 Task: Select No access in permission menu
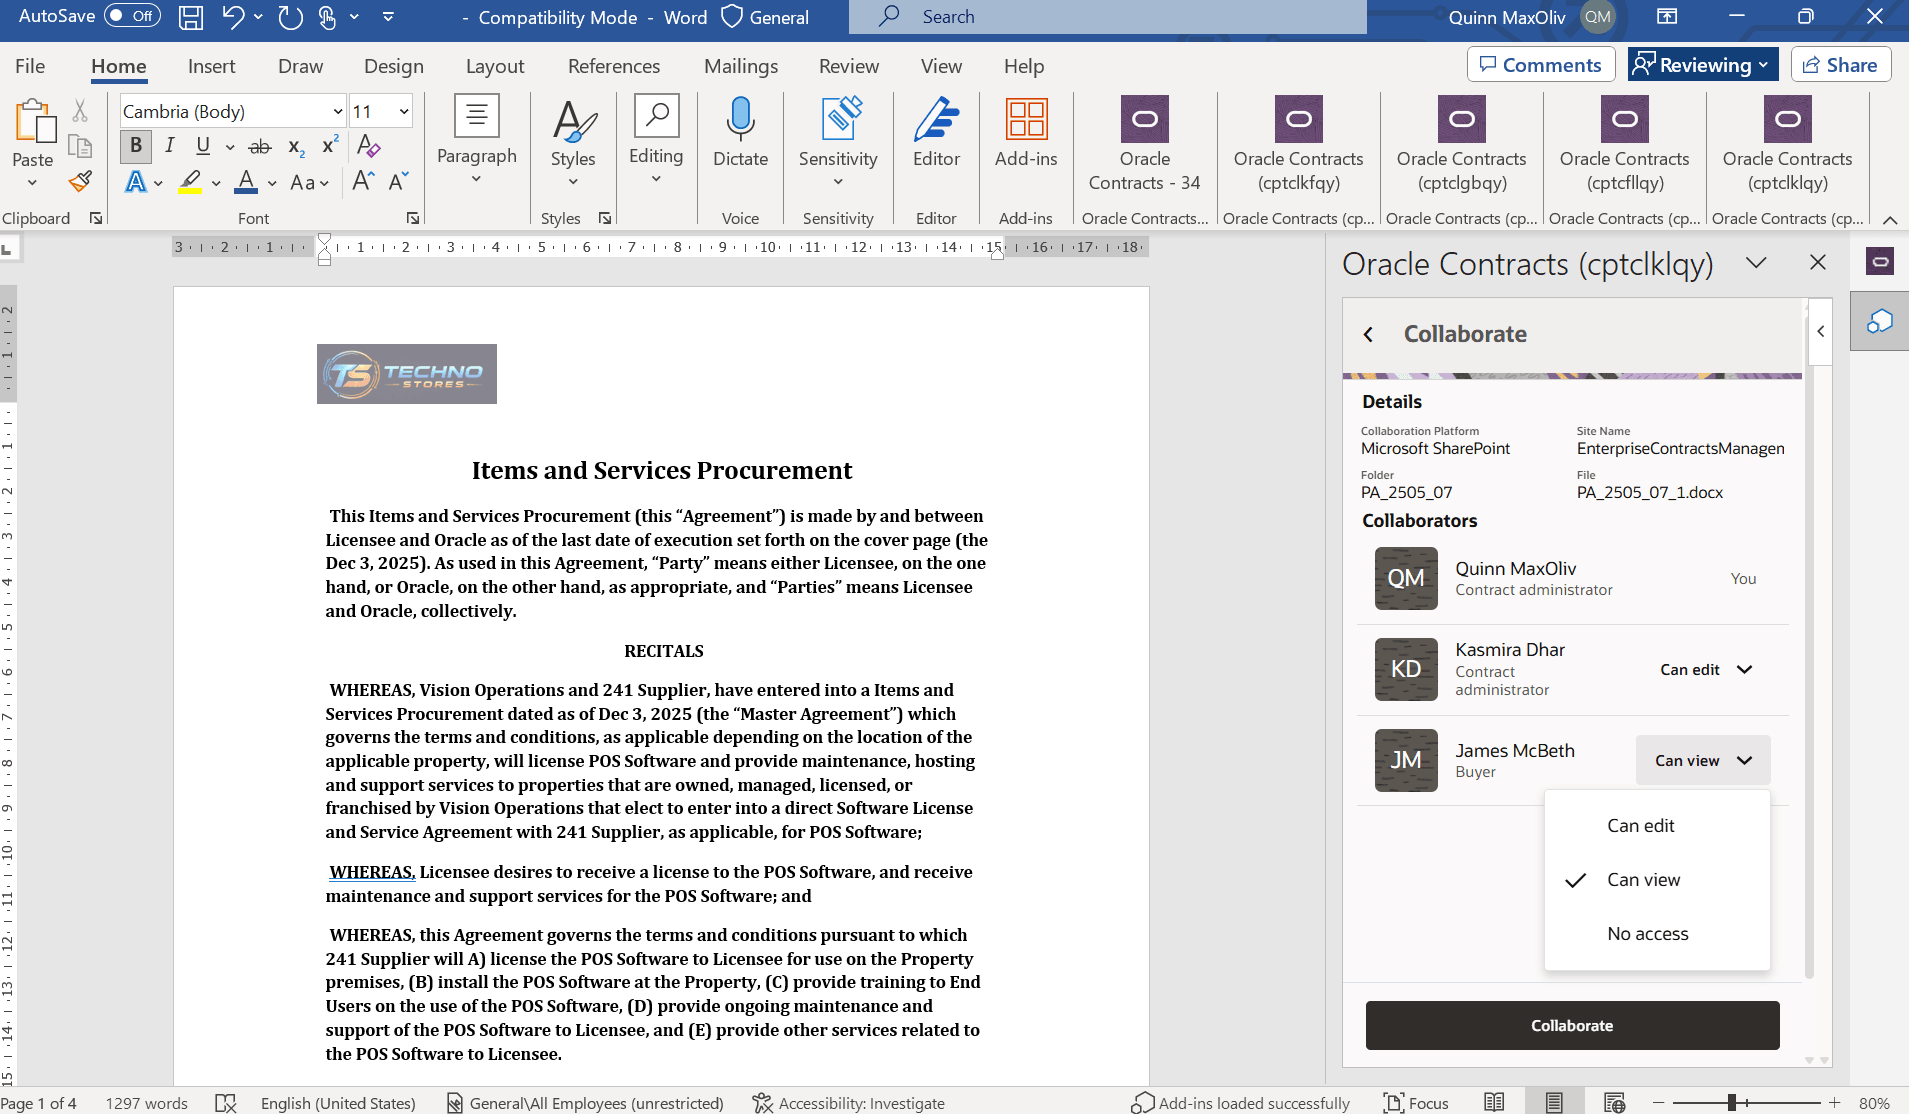(1647, 934)
